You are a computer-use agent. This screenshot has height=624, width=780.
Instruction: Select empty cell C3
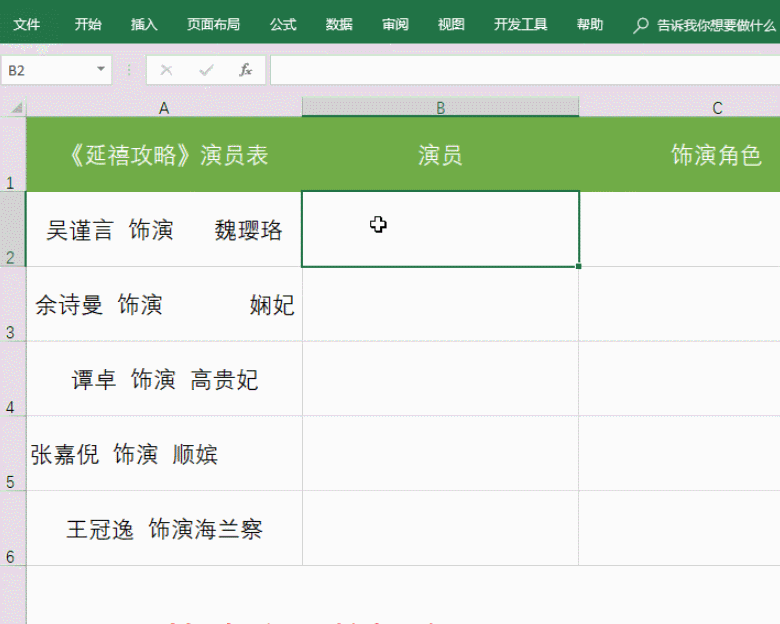click(680, 304)
